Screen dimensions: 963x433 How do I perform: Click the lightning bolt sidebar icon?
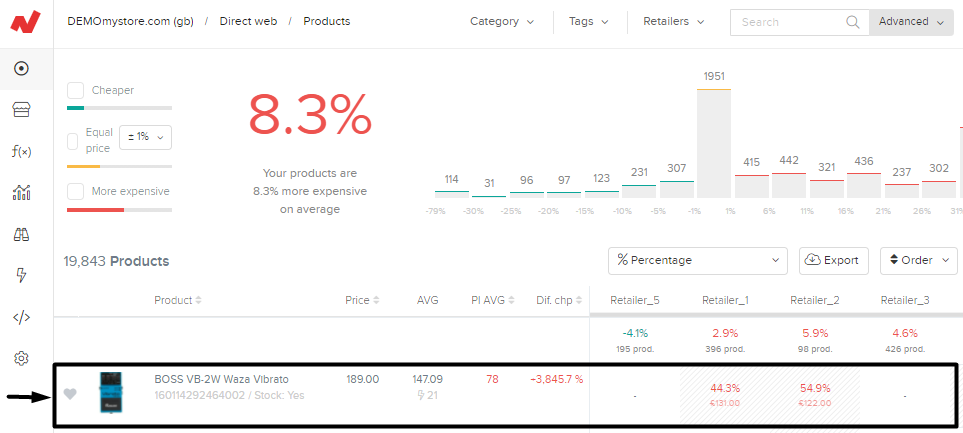tap(20, 275)
